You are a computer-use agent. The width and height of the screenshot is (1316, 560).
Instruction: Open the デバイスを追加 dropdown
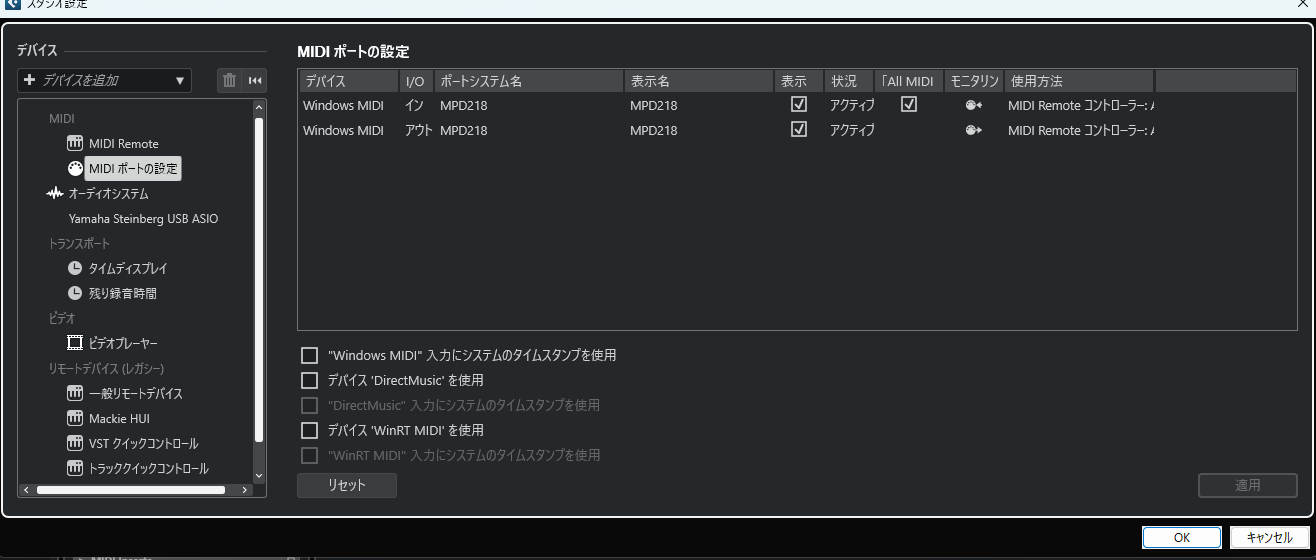click(104, 81)
